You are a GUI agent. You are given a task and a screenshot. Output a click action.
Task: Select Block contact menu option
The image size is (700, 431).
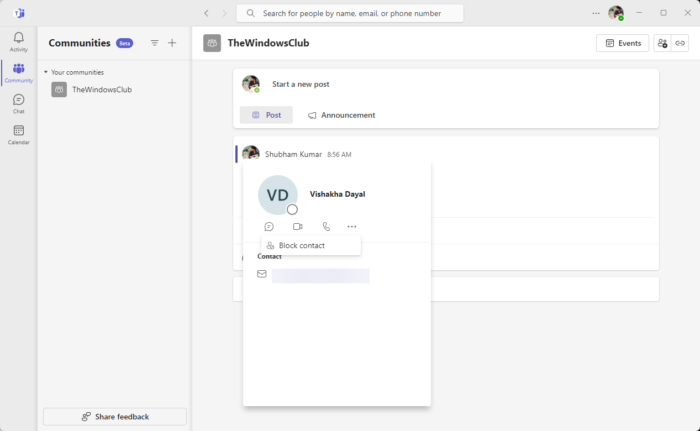(x=301, y=245)
